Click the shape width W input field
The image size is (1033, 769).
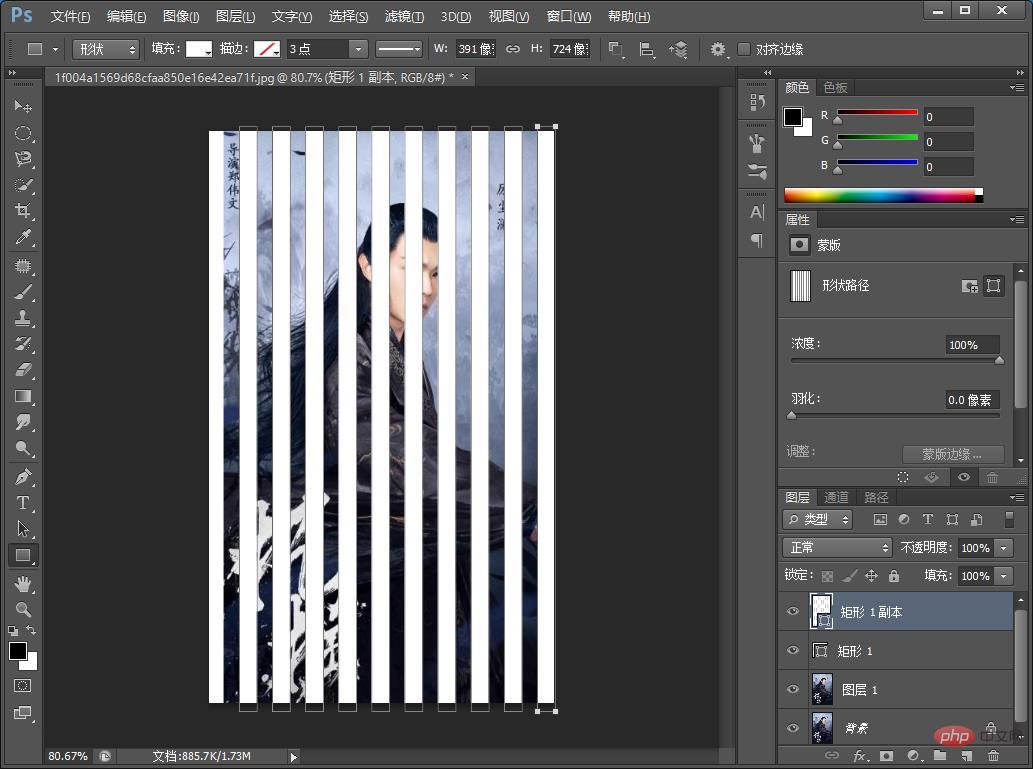[x=475, y=49]
